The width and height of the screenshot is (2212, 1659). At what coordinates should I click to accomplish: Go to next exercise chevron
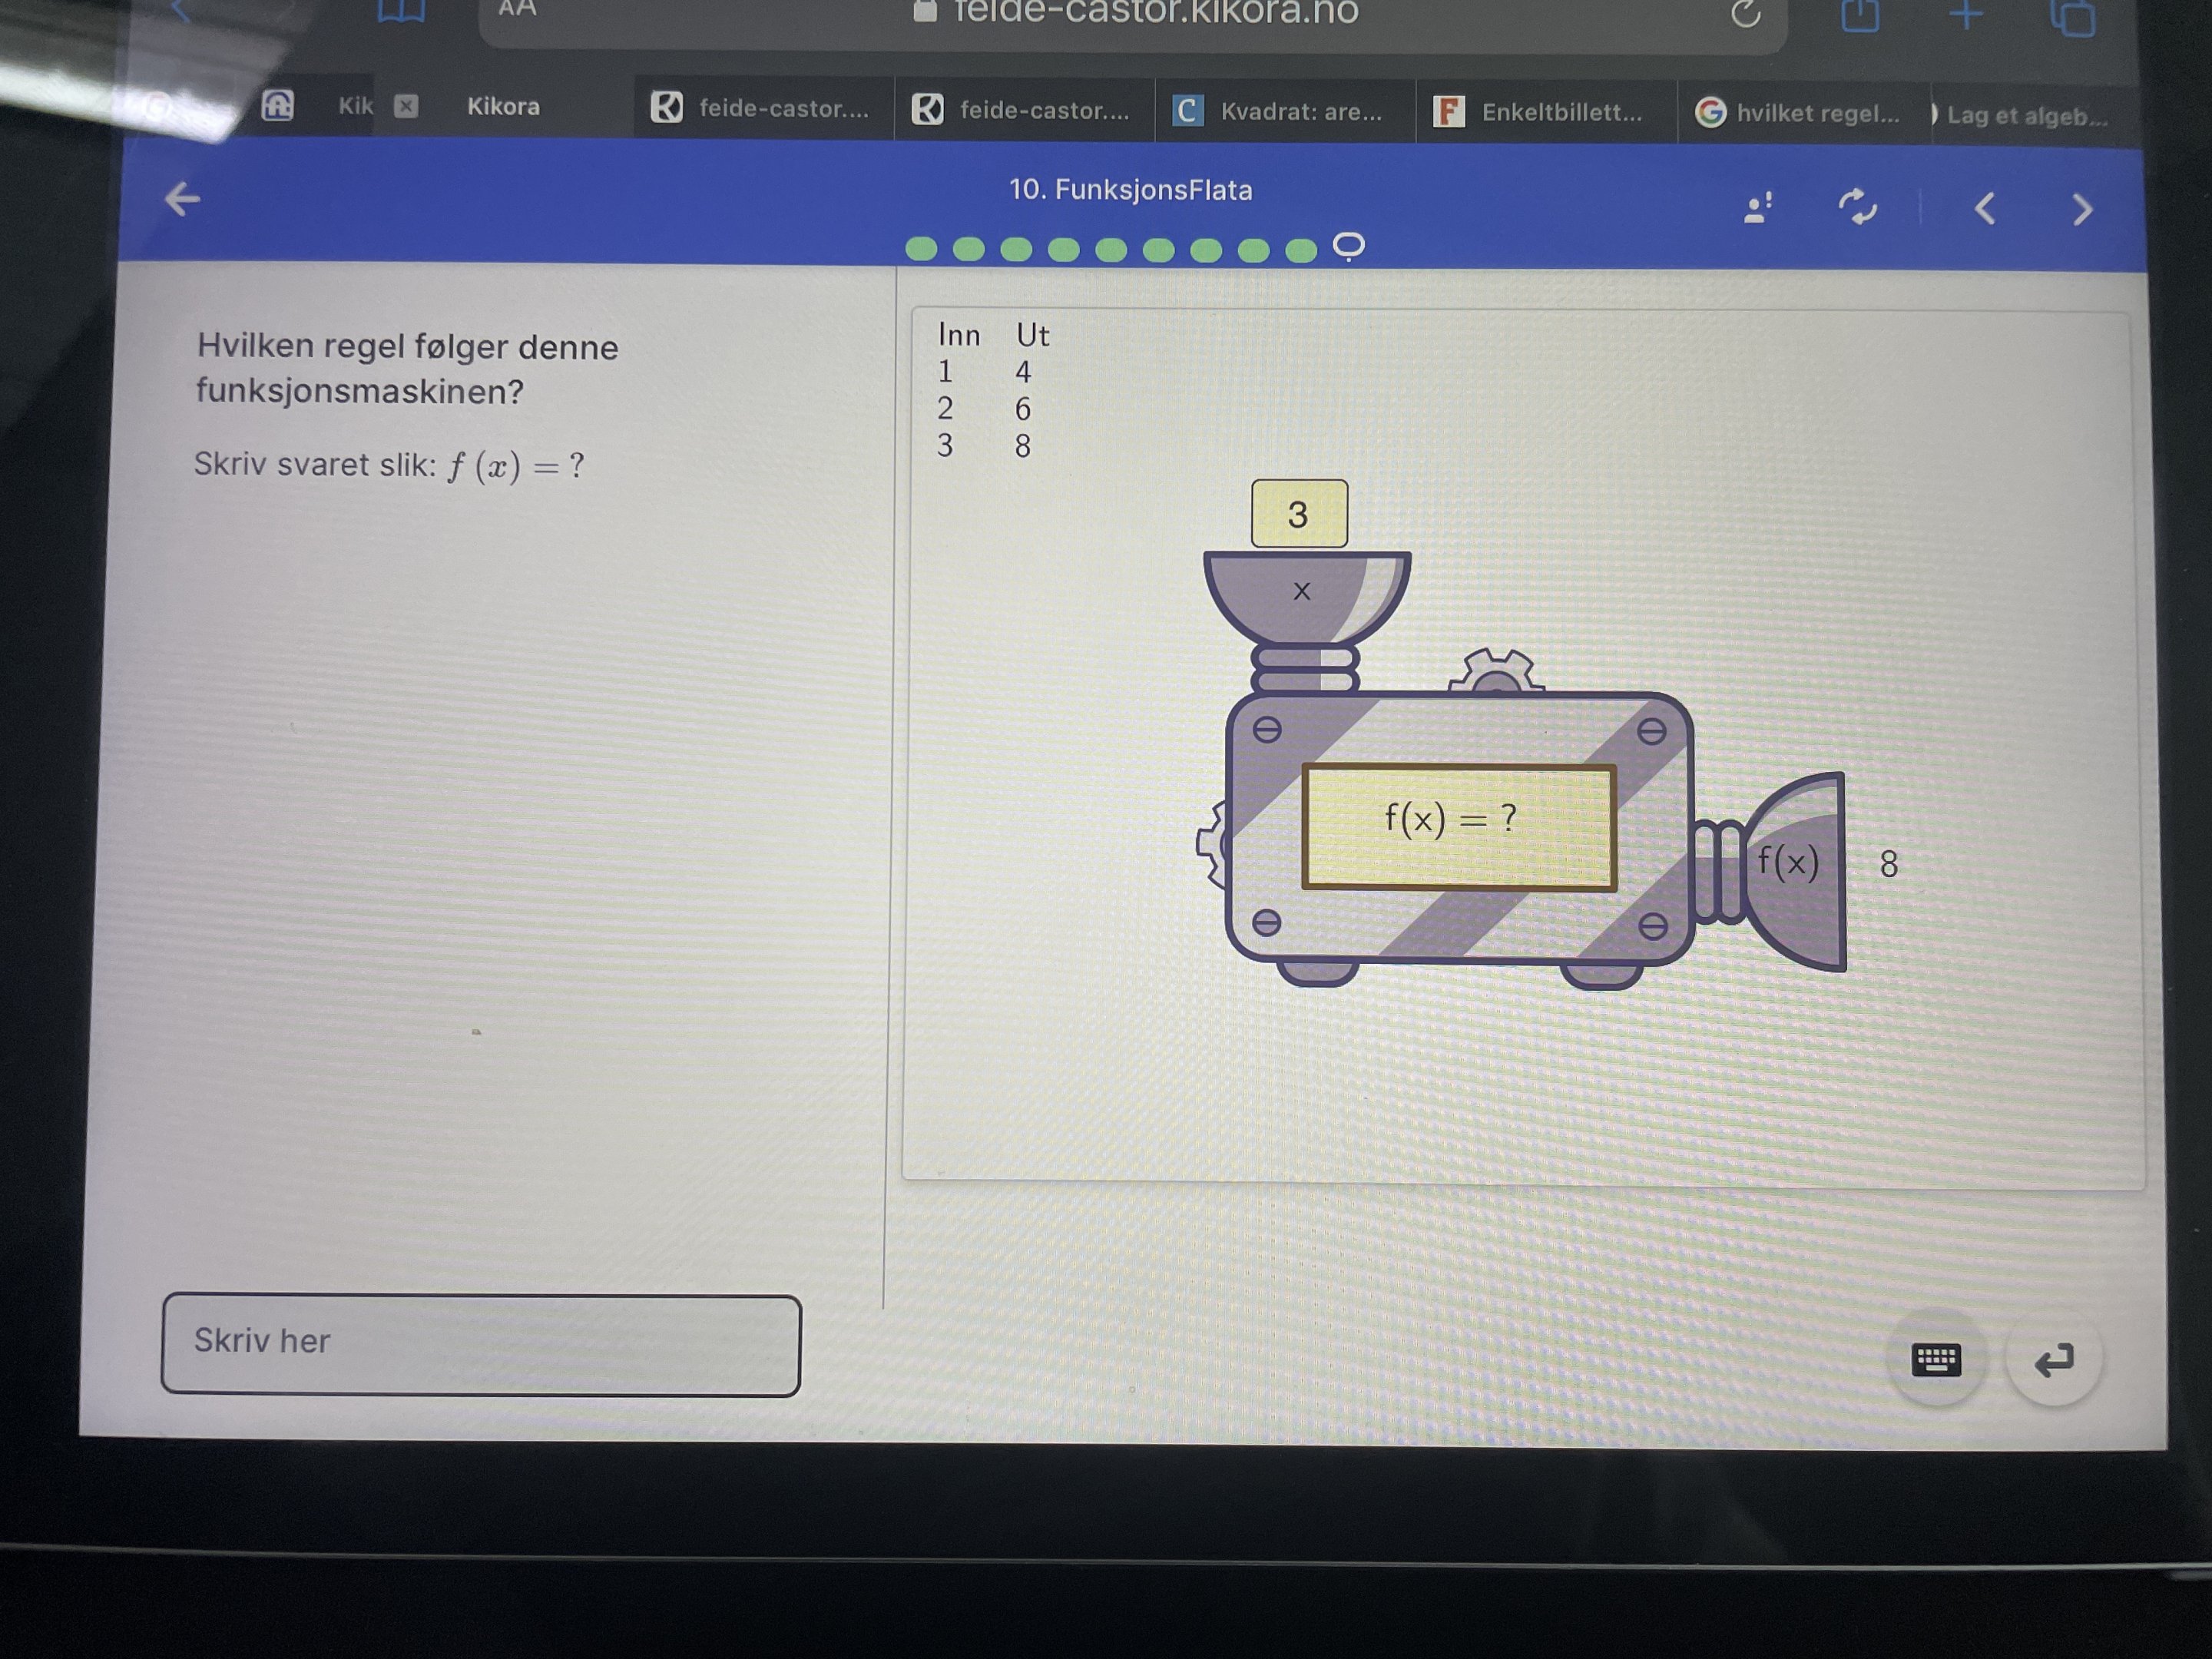coord(2082,210)
